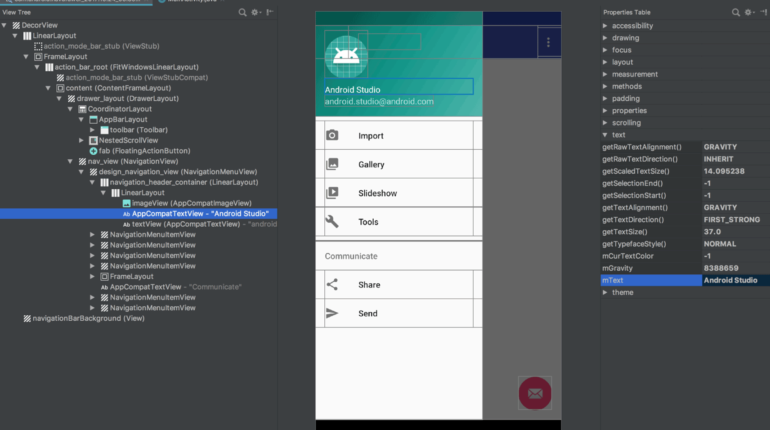Click the Properties Table search icon

[735, 12]
